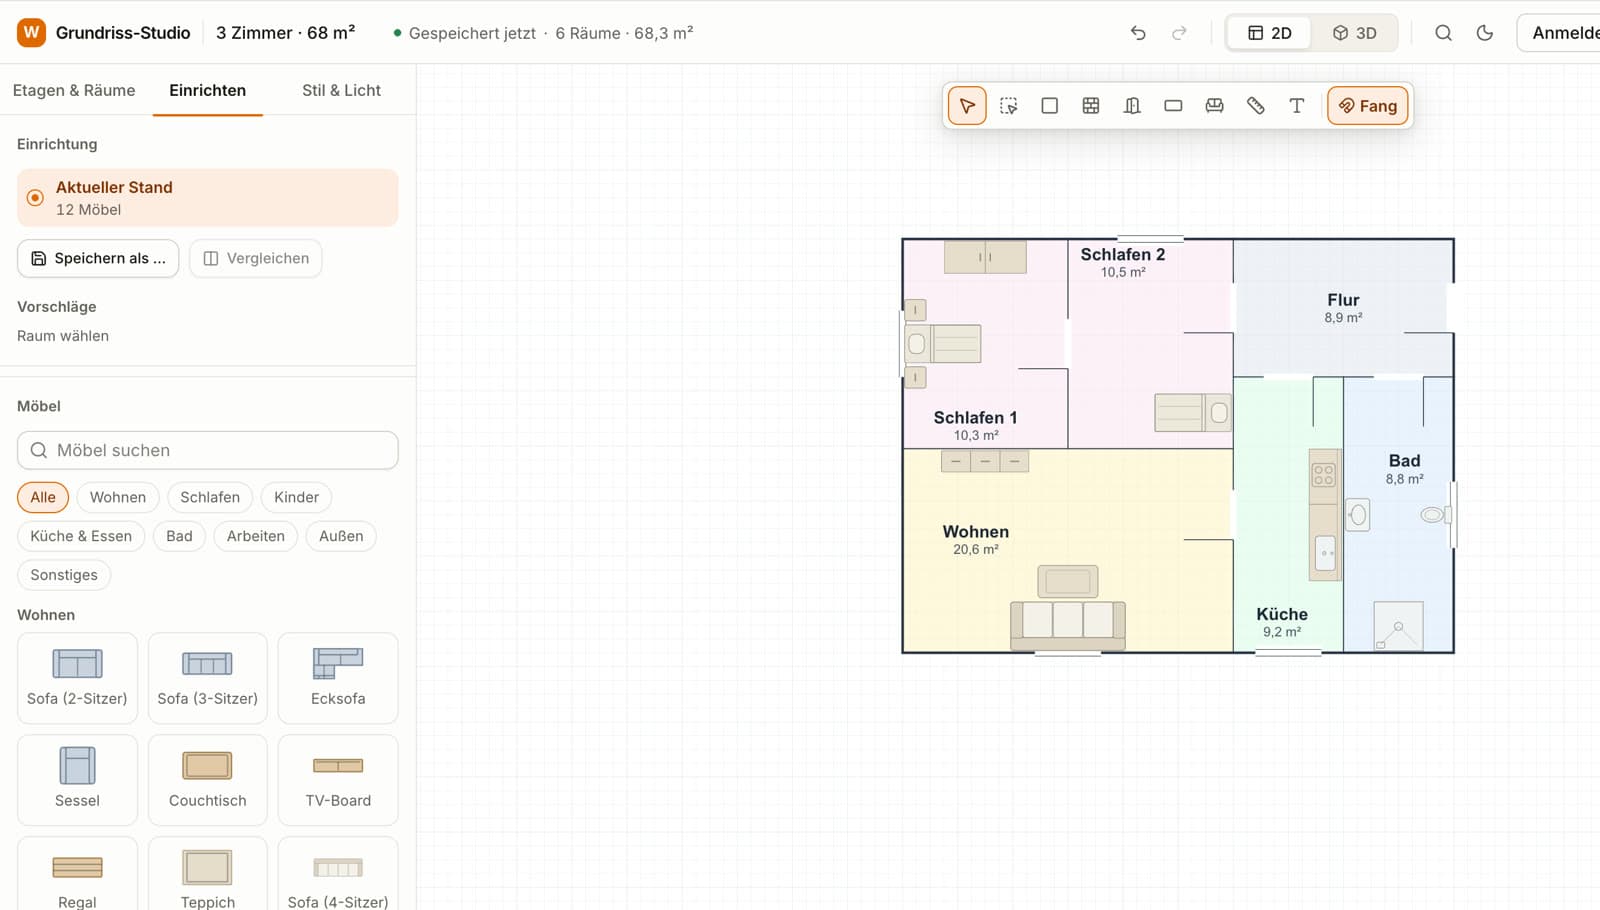Pick the Sessel furniture item

tap(77, 780)
